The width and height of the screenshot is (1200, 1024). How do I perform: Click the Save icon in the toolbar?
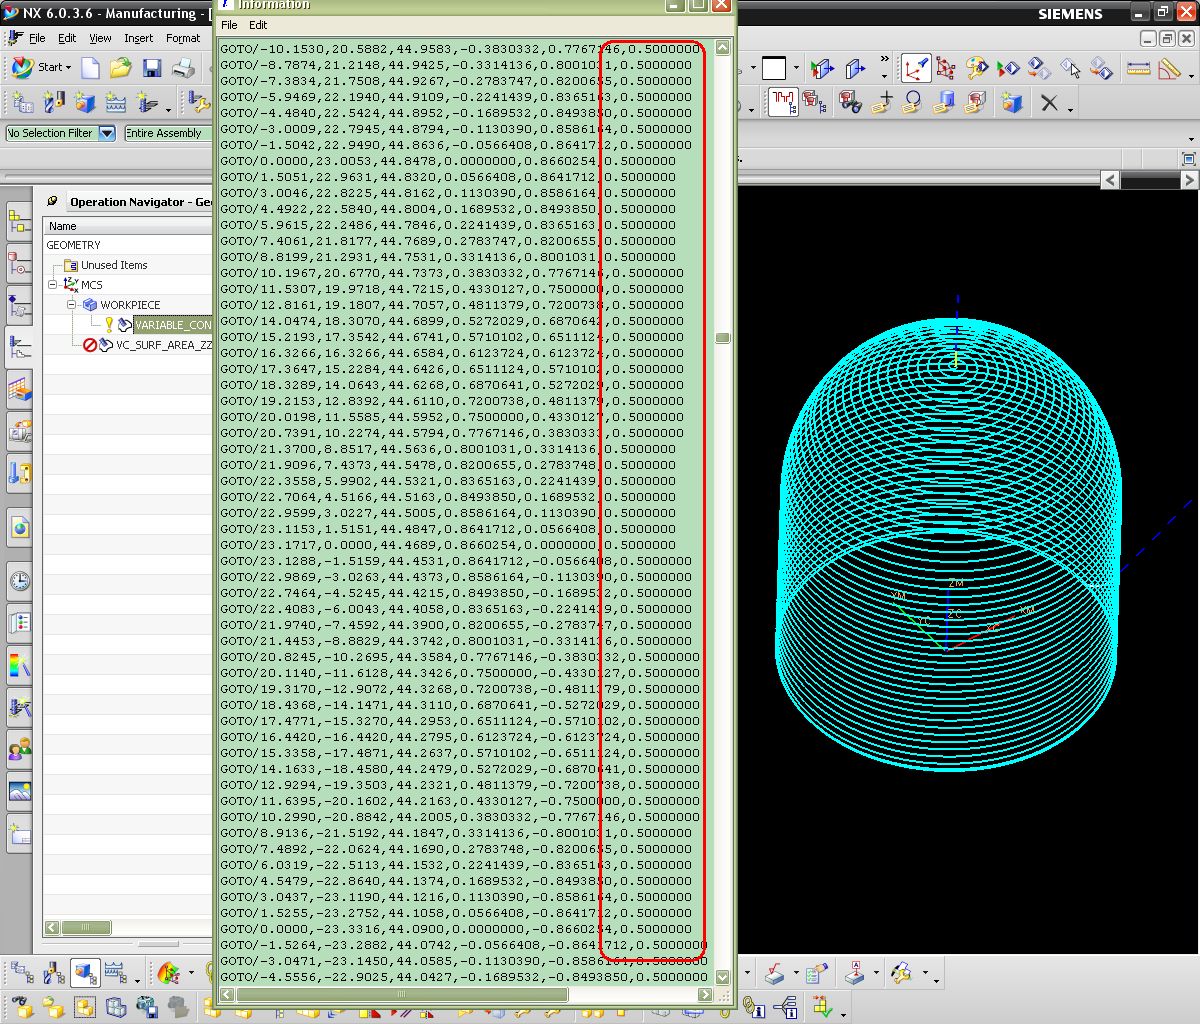[x=152, y=68]
